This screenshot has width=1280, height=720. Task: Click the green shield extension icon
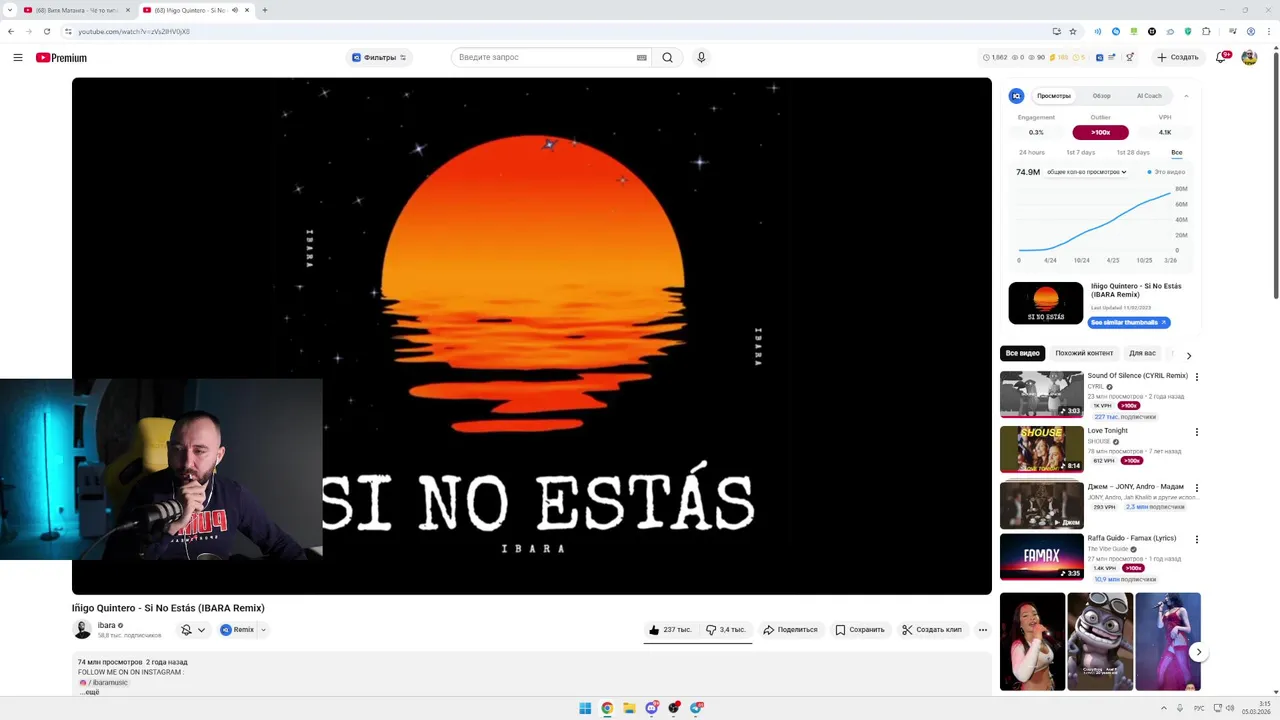point(1188,31)
